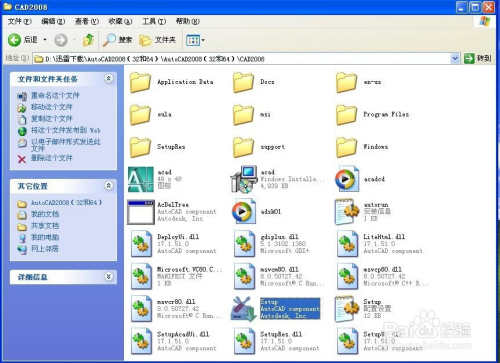Click the Back (后退) toolbar button
The image size is (500, 363).
pos(22,40)
